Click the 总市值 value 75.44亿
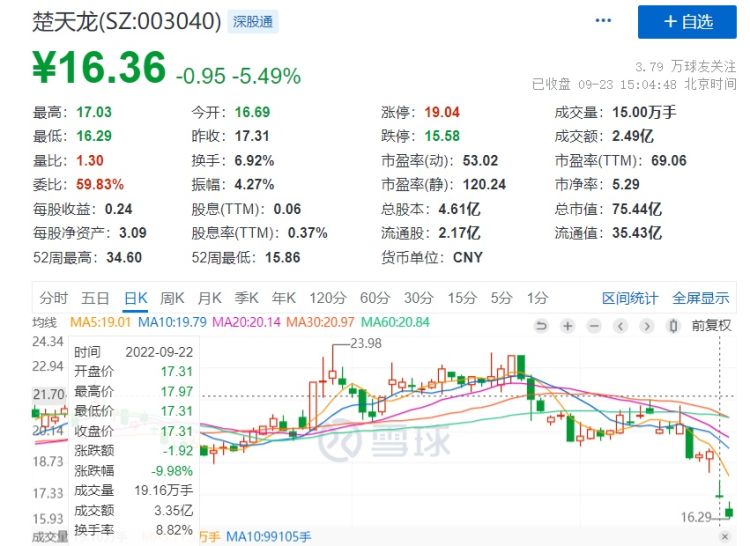 point(637,209)
